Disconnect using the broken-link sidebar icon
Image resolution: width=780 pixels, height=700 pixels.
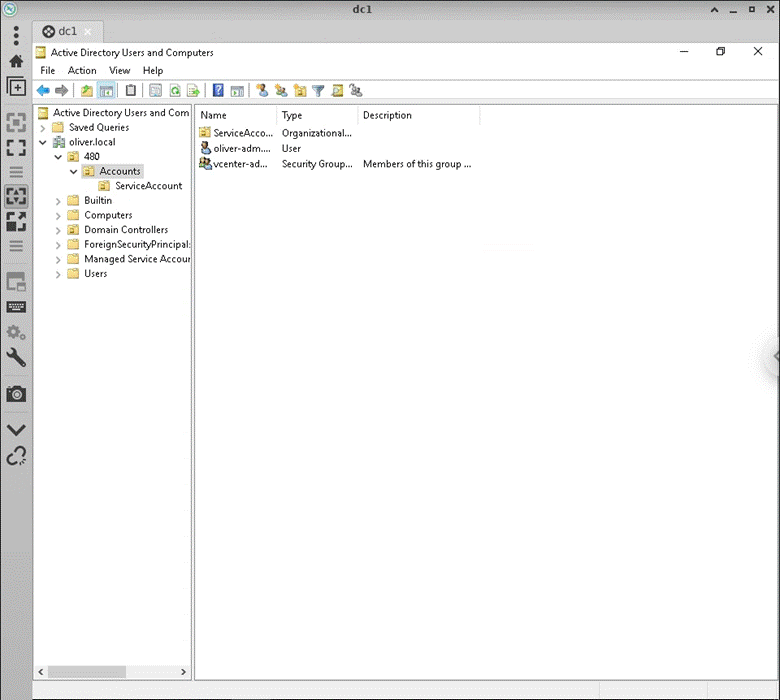tap(16, 456)
